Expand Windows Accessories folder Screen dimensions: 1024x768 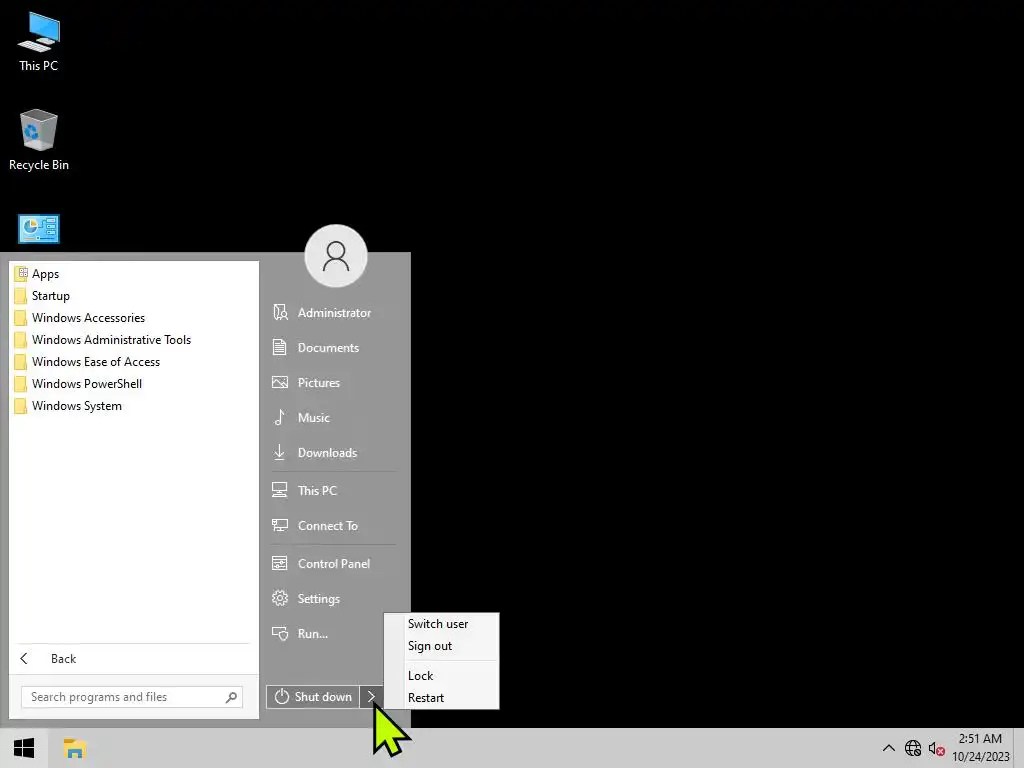click(x=134, y=318)
